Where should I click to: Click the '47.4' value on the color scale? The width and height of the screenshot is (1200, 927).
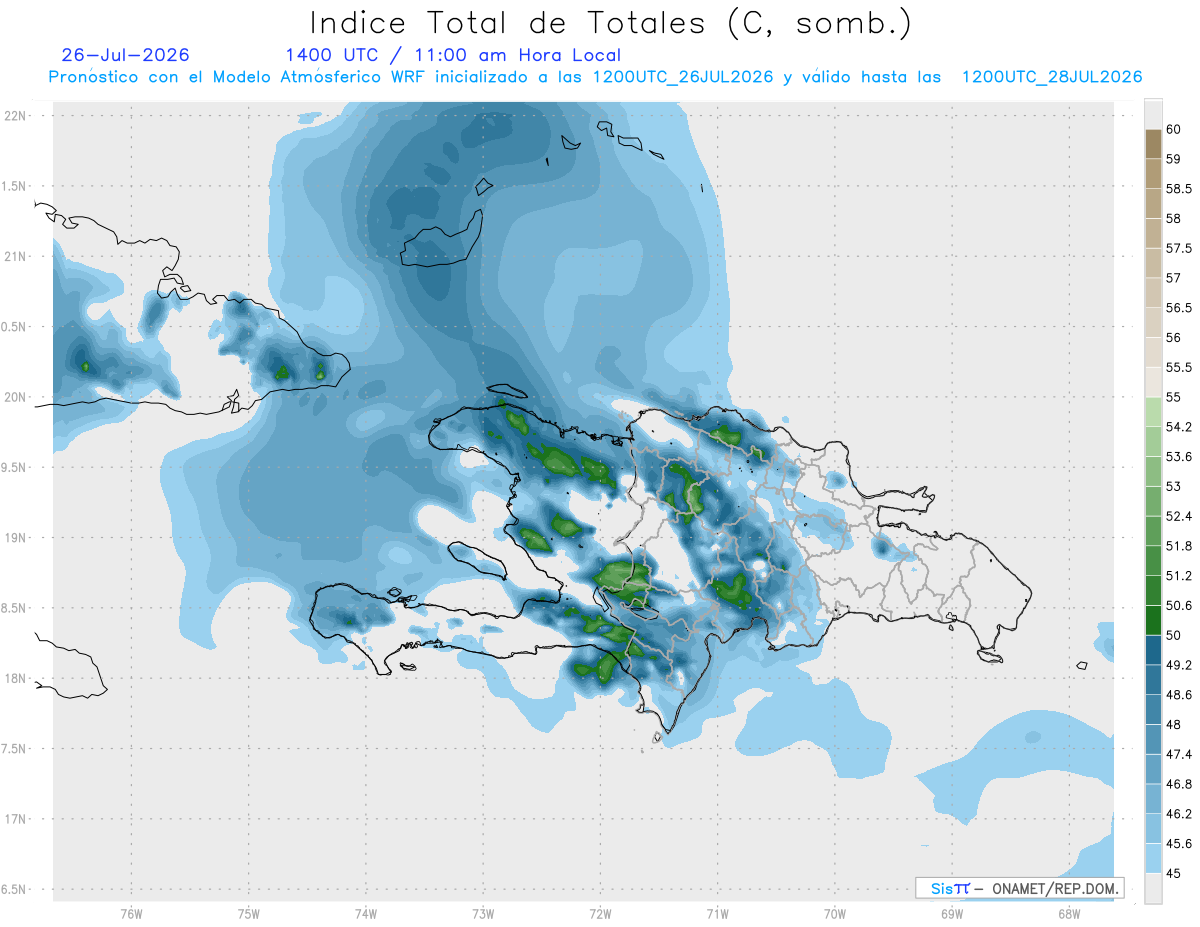tap(1179, 754)
